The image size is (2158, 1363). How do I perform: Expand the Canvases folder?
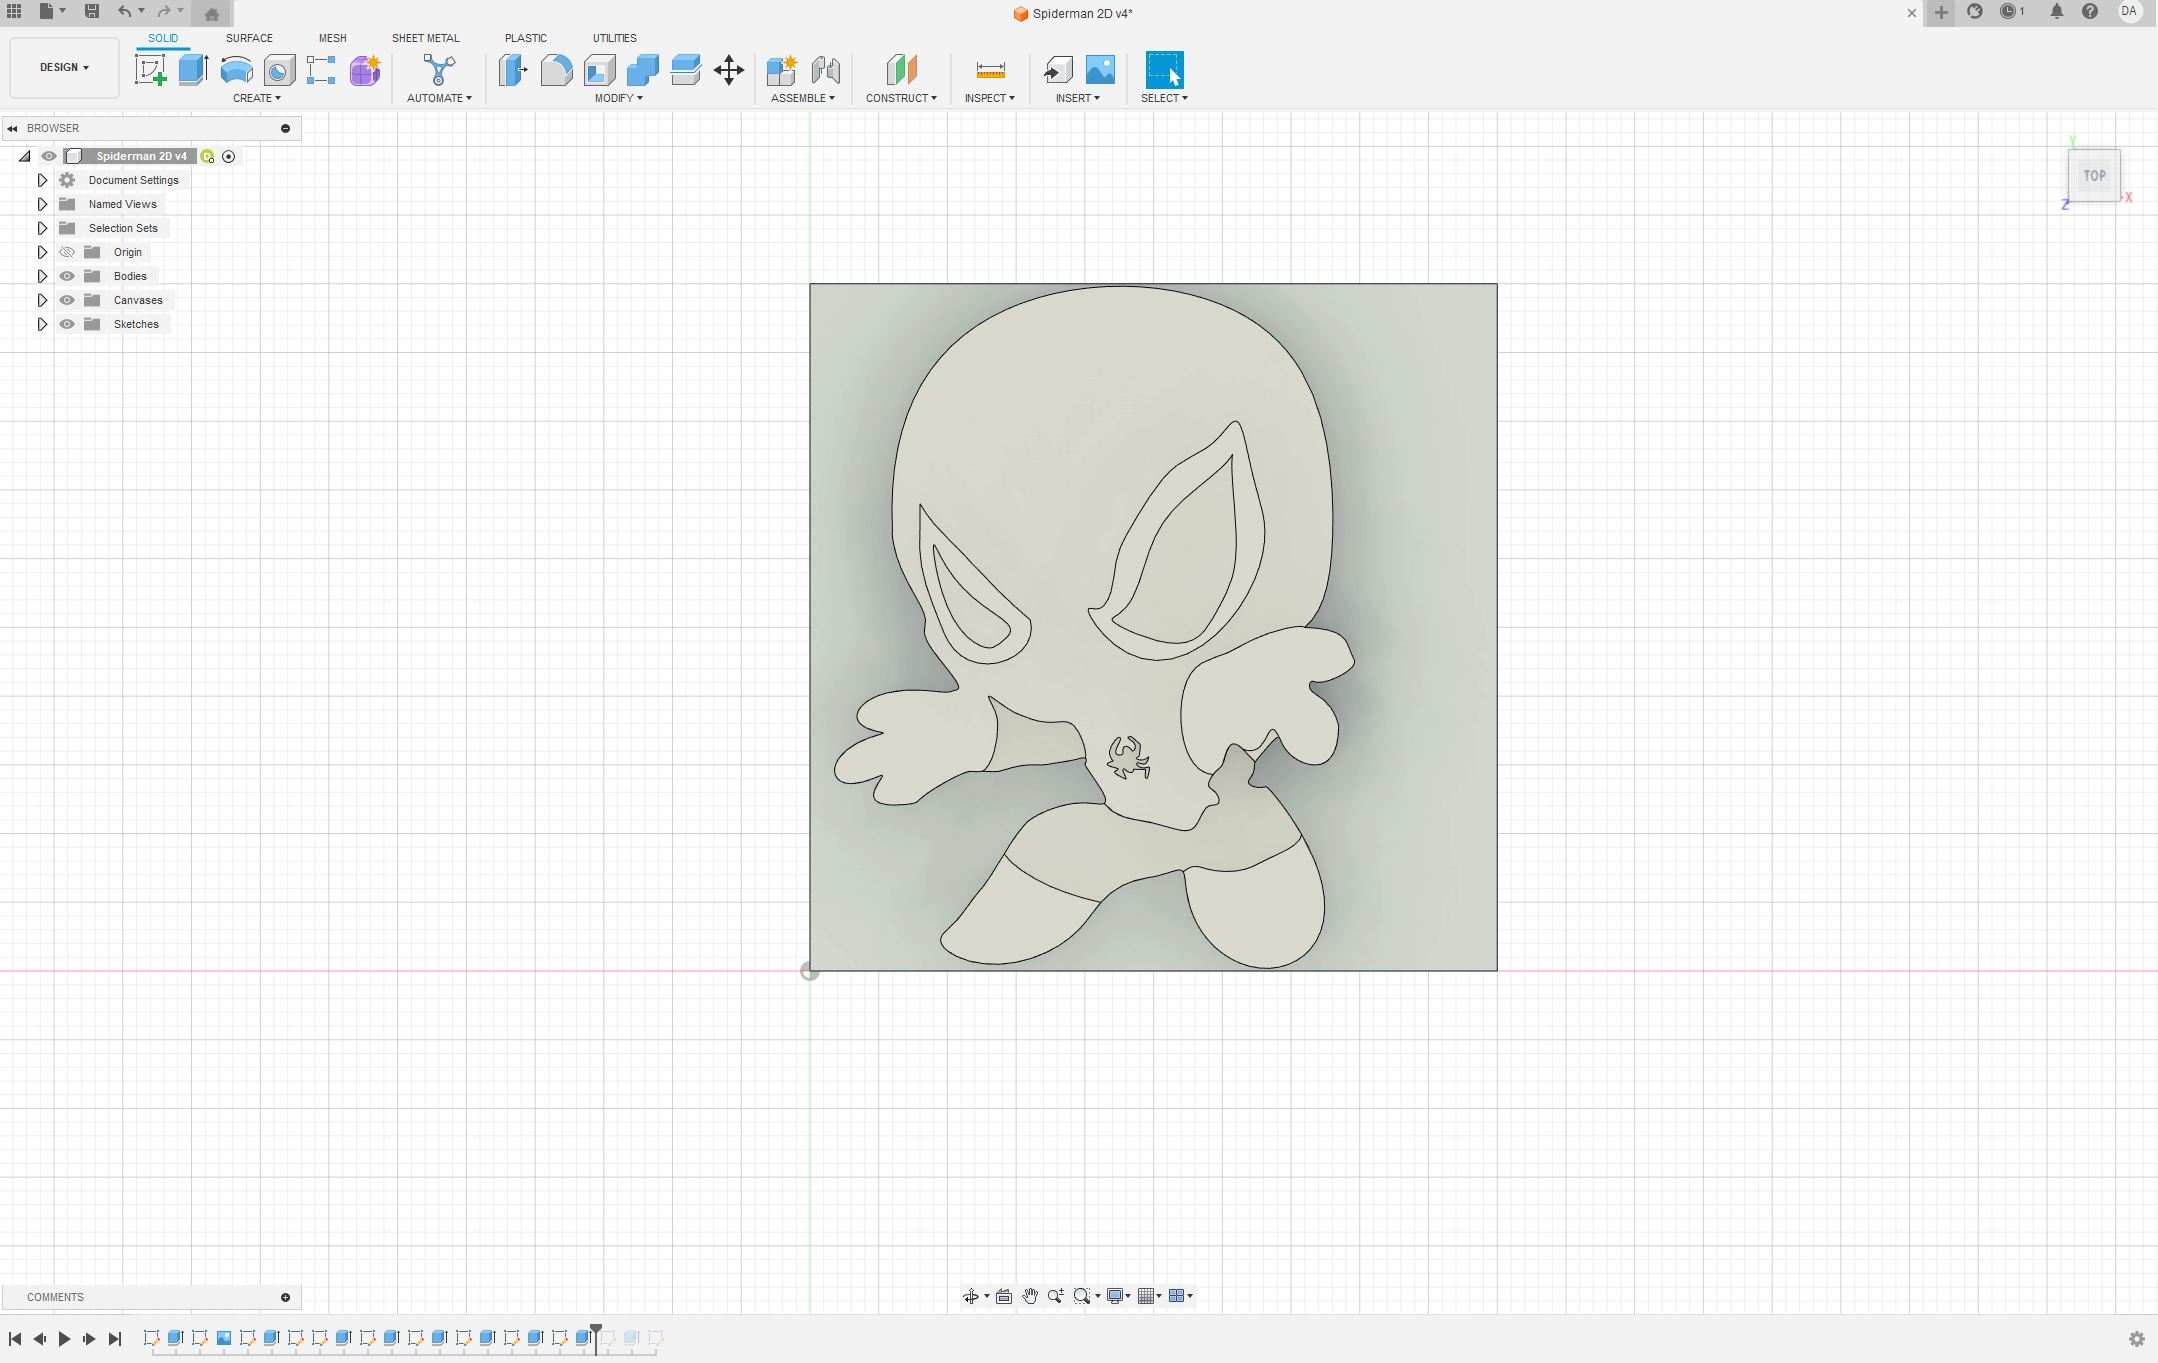[42, 300]
